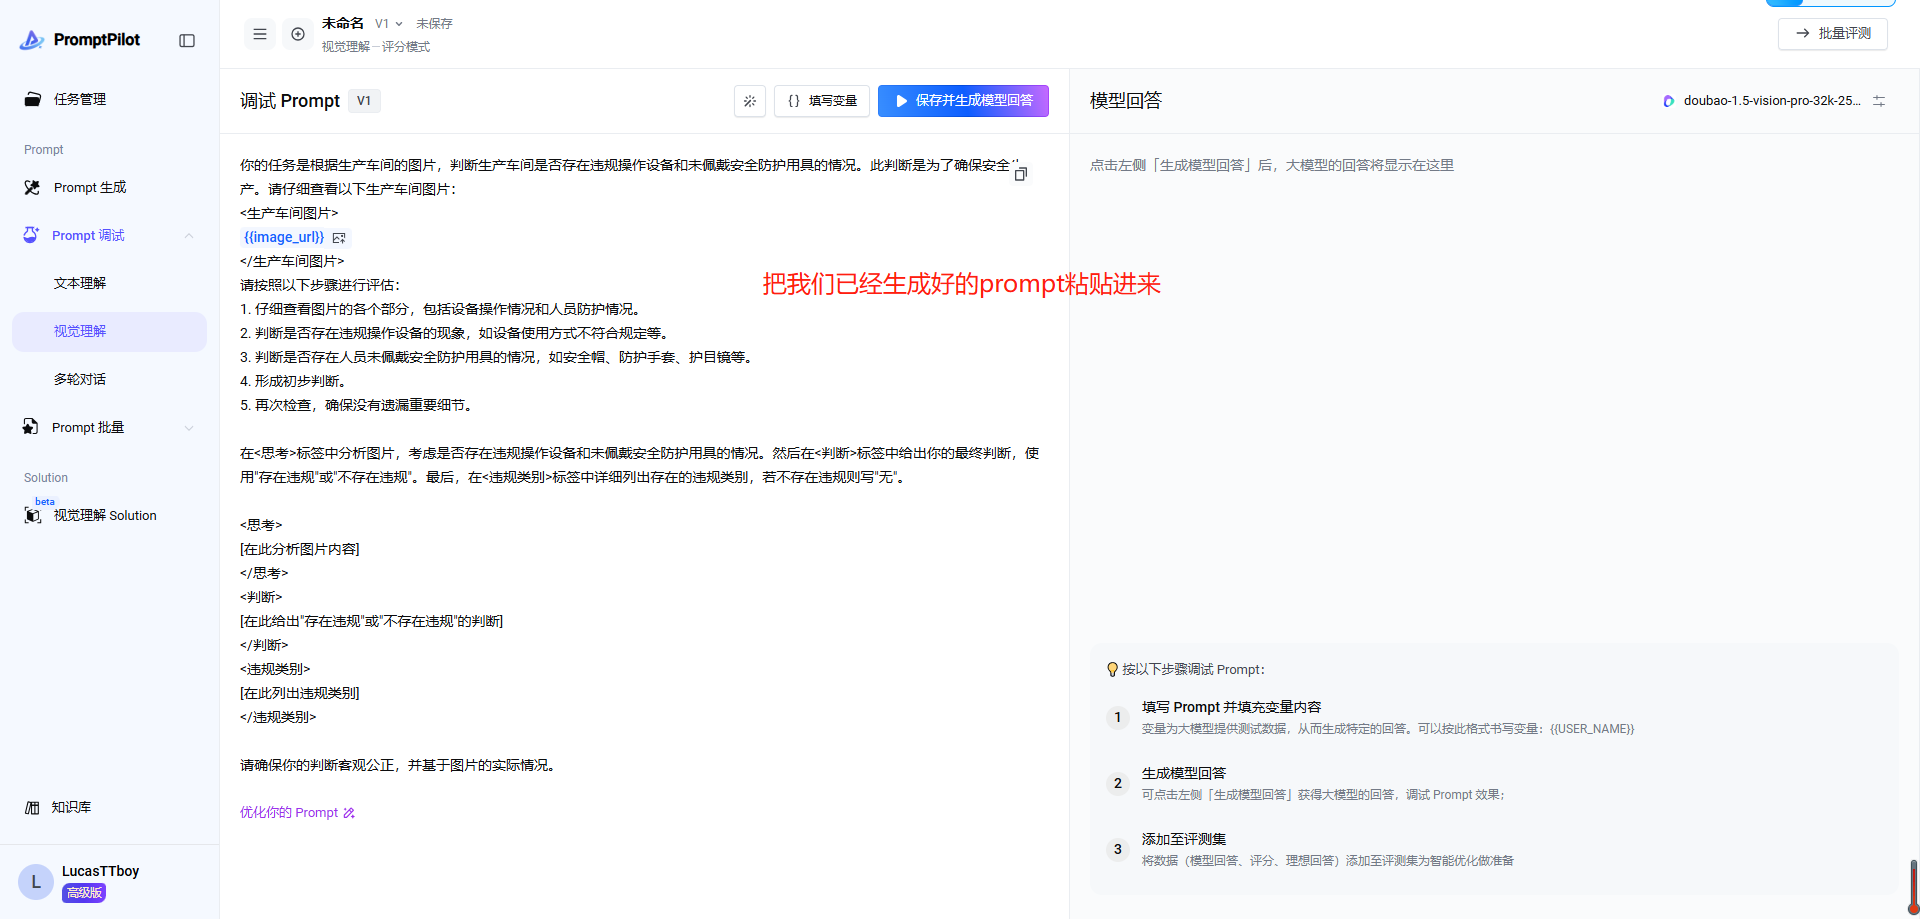Click the 批量评测 button
Viewport: 1920px width, 919px height.
1833,33
